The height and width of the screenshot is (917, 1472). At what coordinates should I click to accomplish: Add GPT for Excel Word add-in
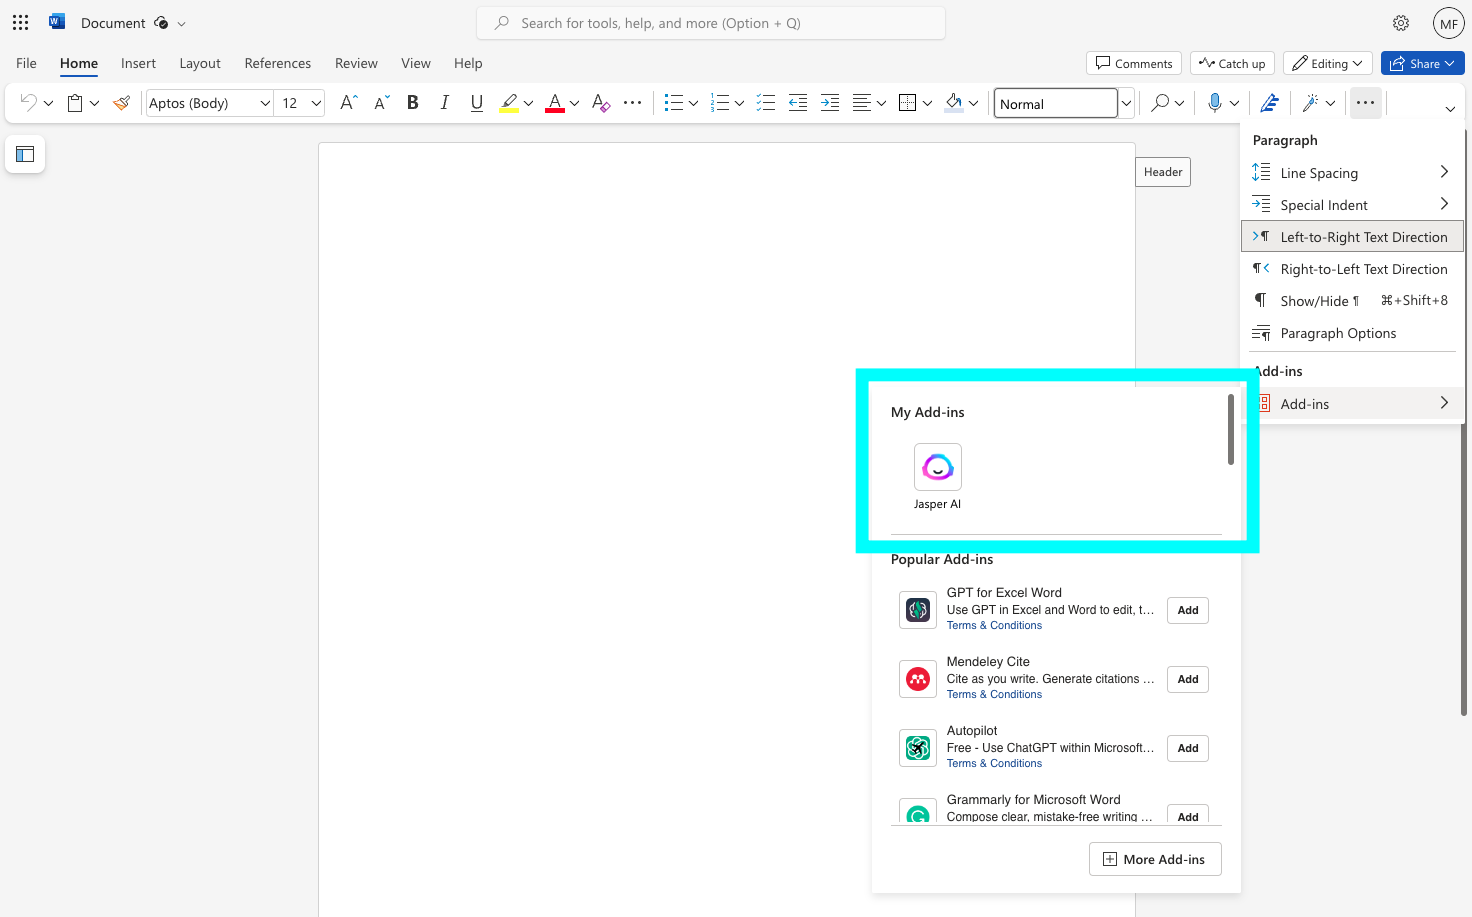click(1188, 610)
